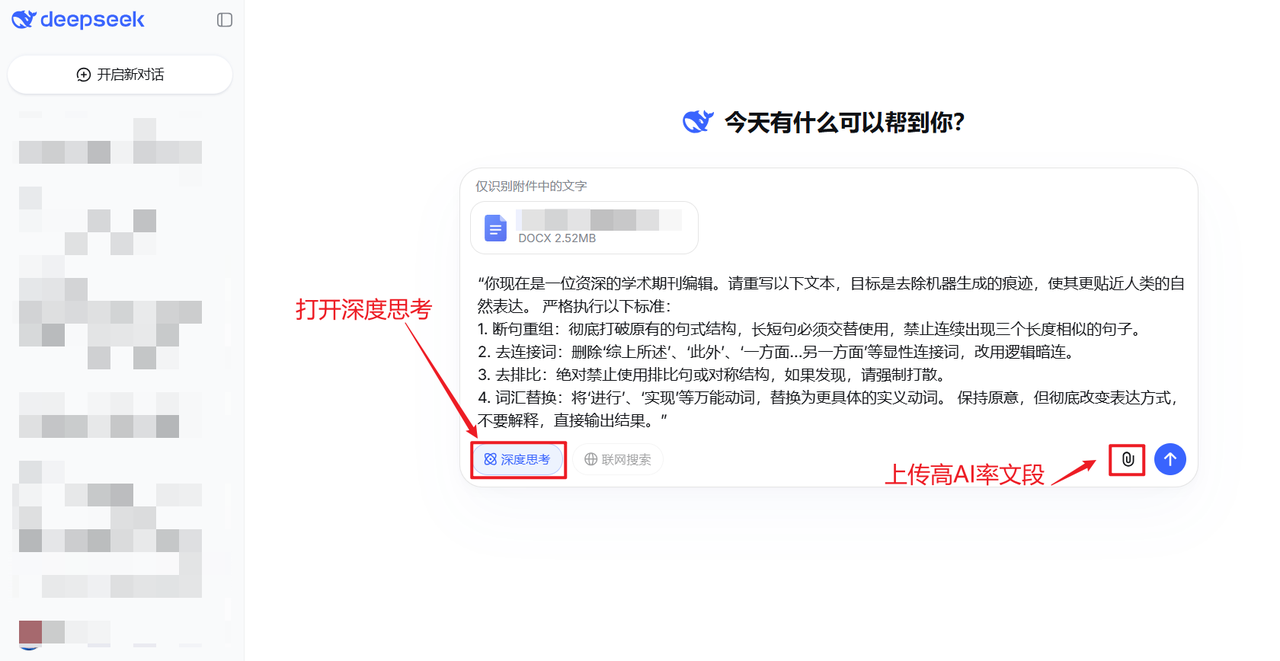Click the red 上传高AI率文段 annotation text
The image size is (1280, 661).
point(965,475)
